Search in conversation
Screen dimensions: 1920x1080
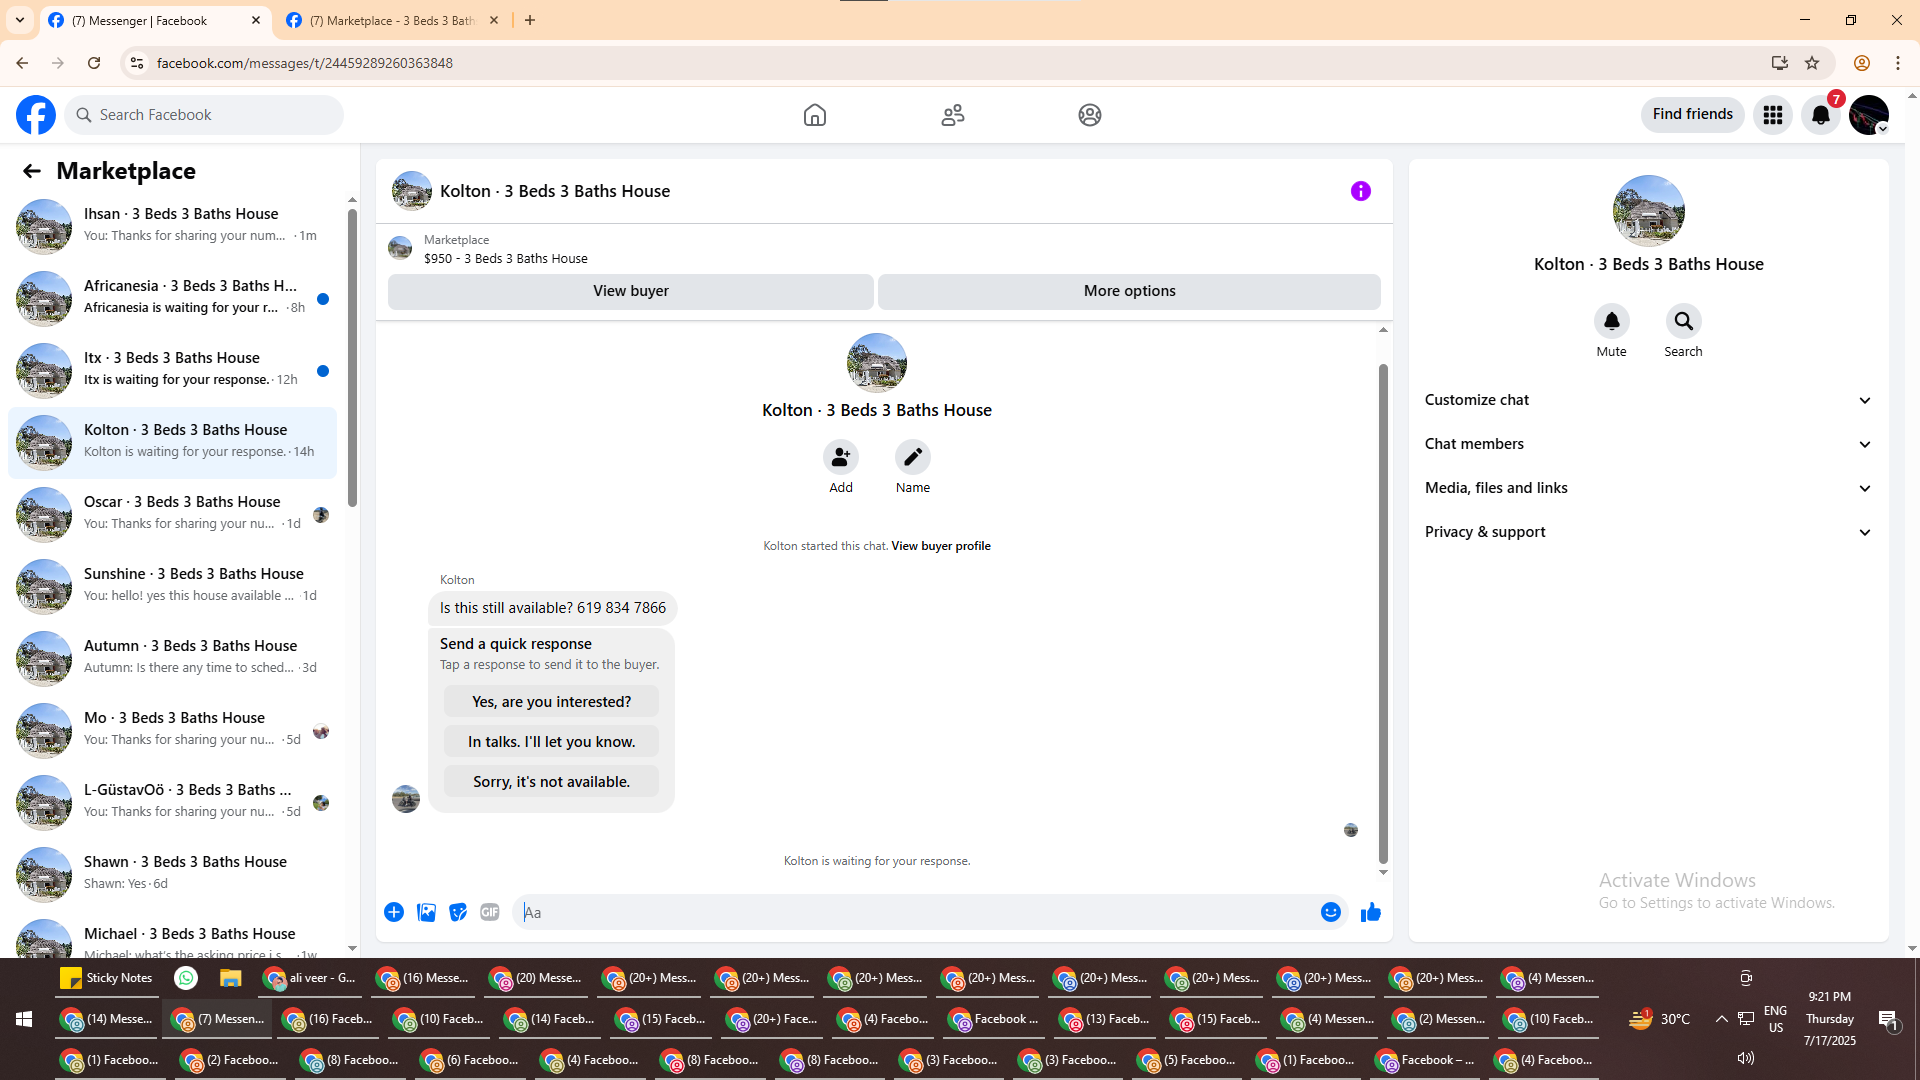[x=1684, y=321]
